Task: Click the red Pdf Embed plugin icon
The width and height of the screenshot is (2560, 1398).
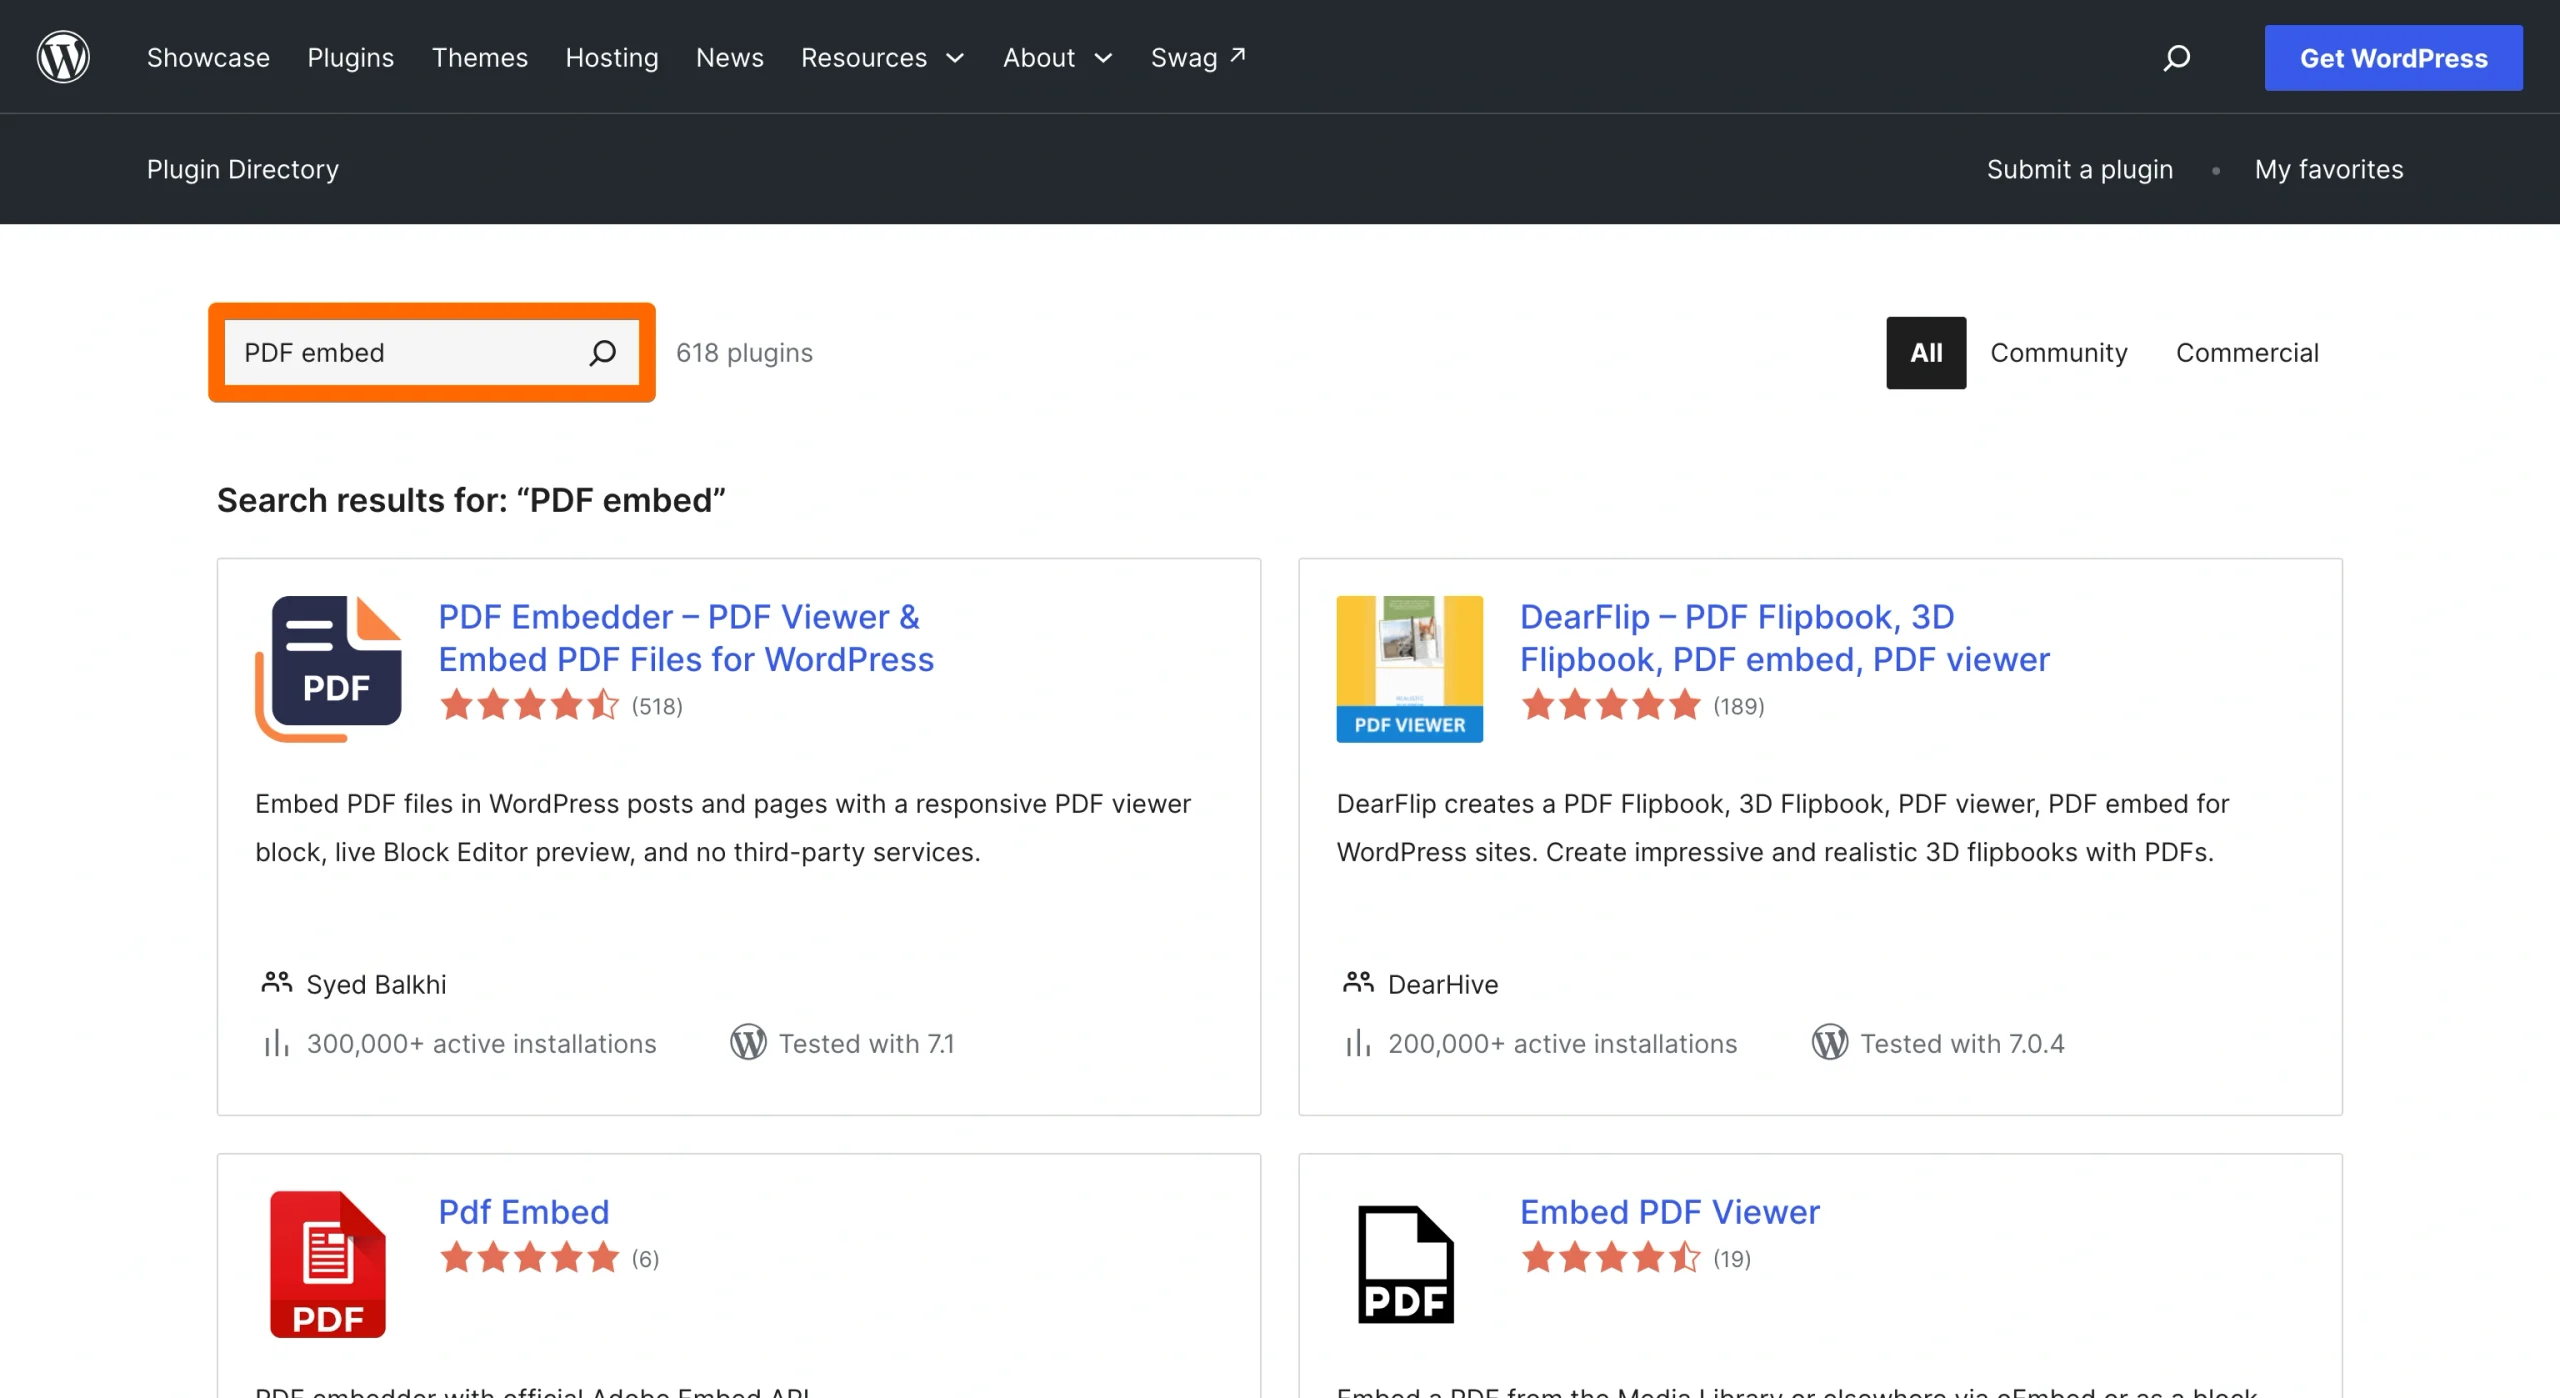Action: tap(328, 1264)
